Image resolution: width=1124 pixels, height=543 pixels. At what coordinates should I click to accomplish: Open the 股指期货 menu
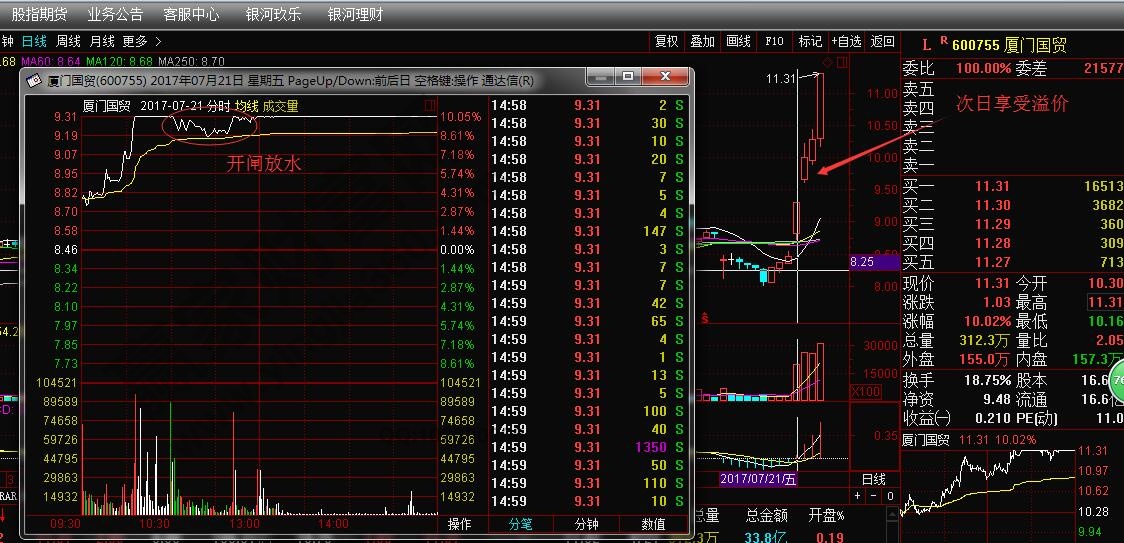point(40,15)
